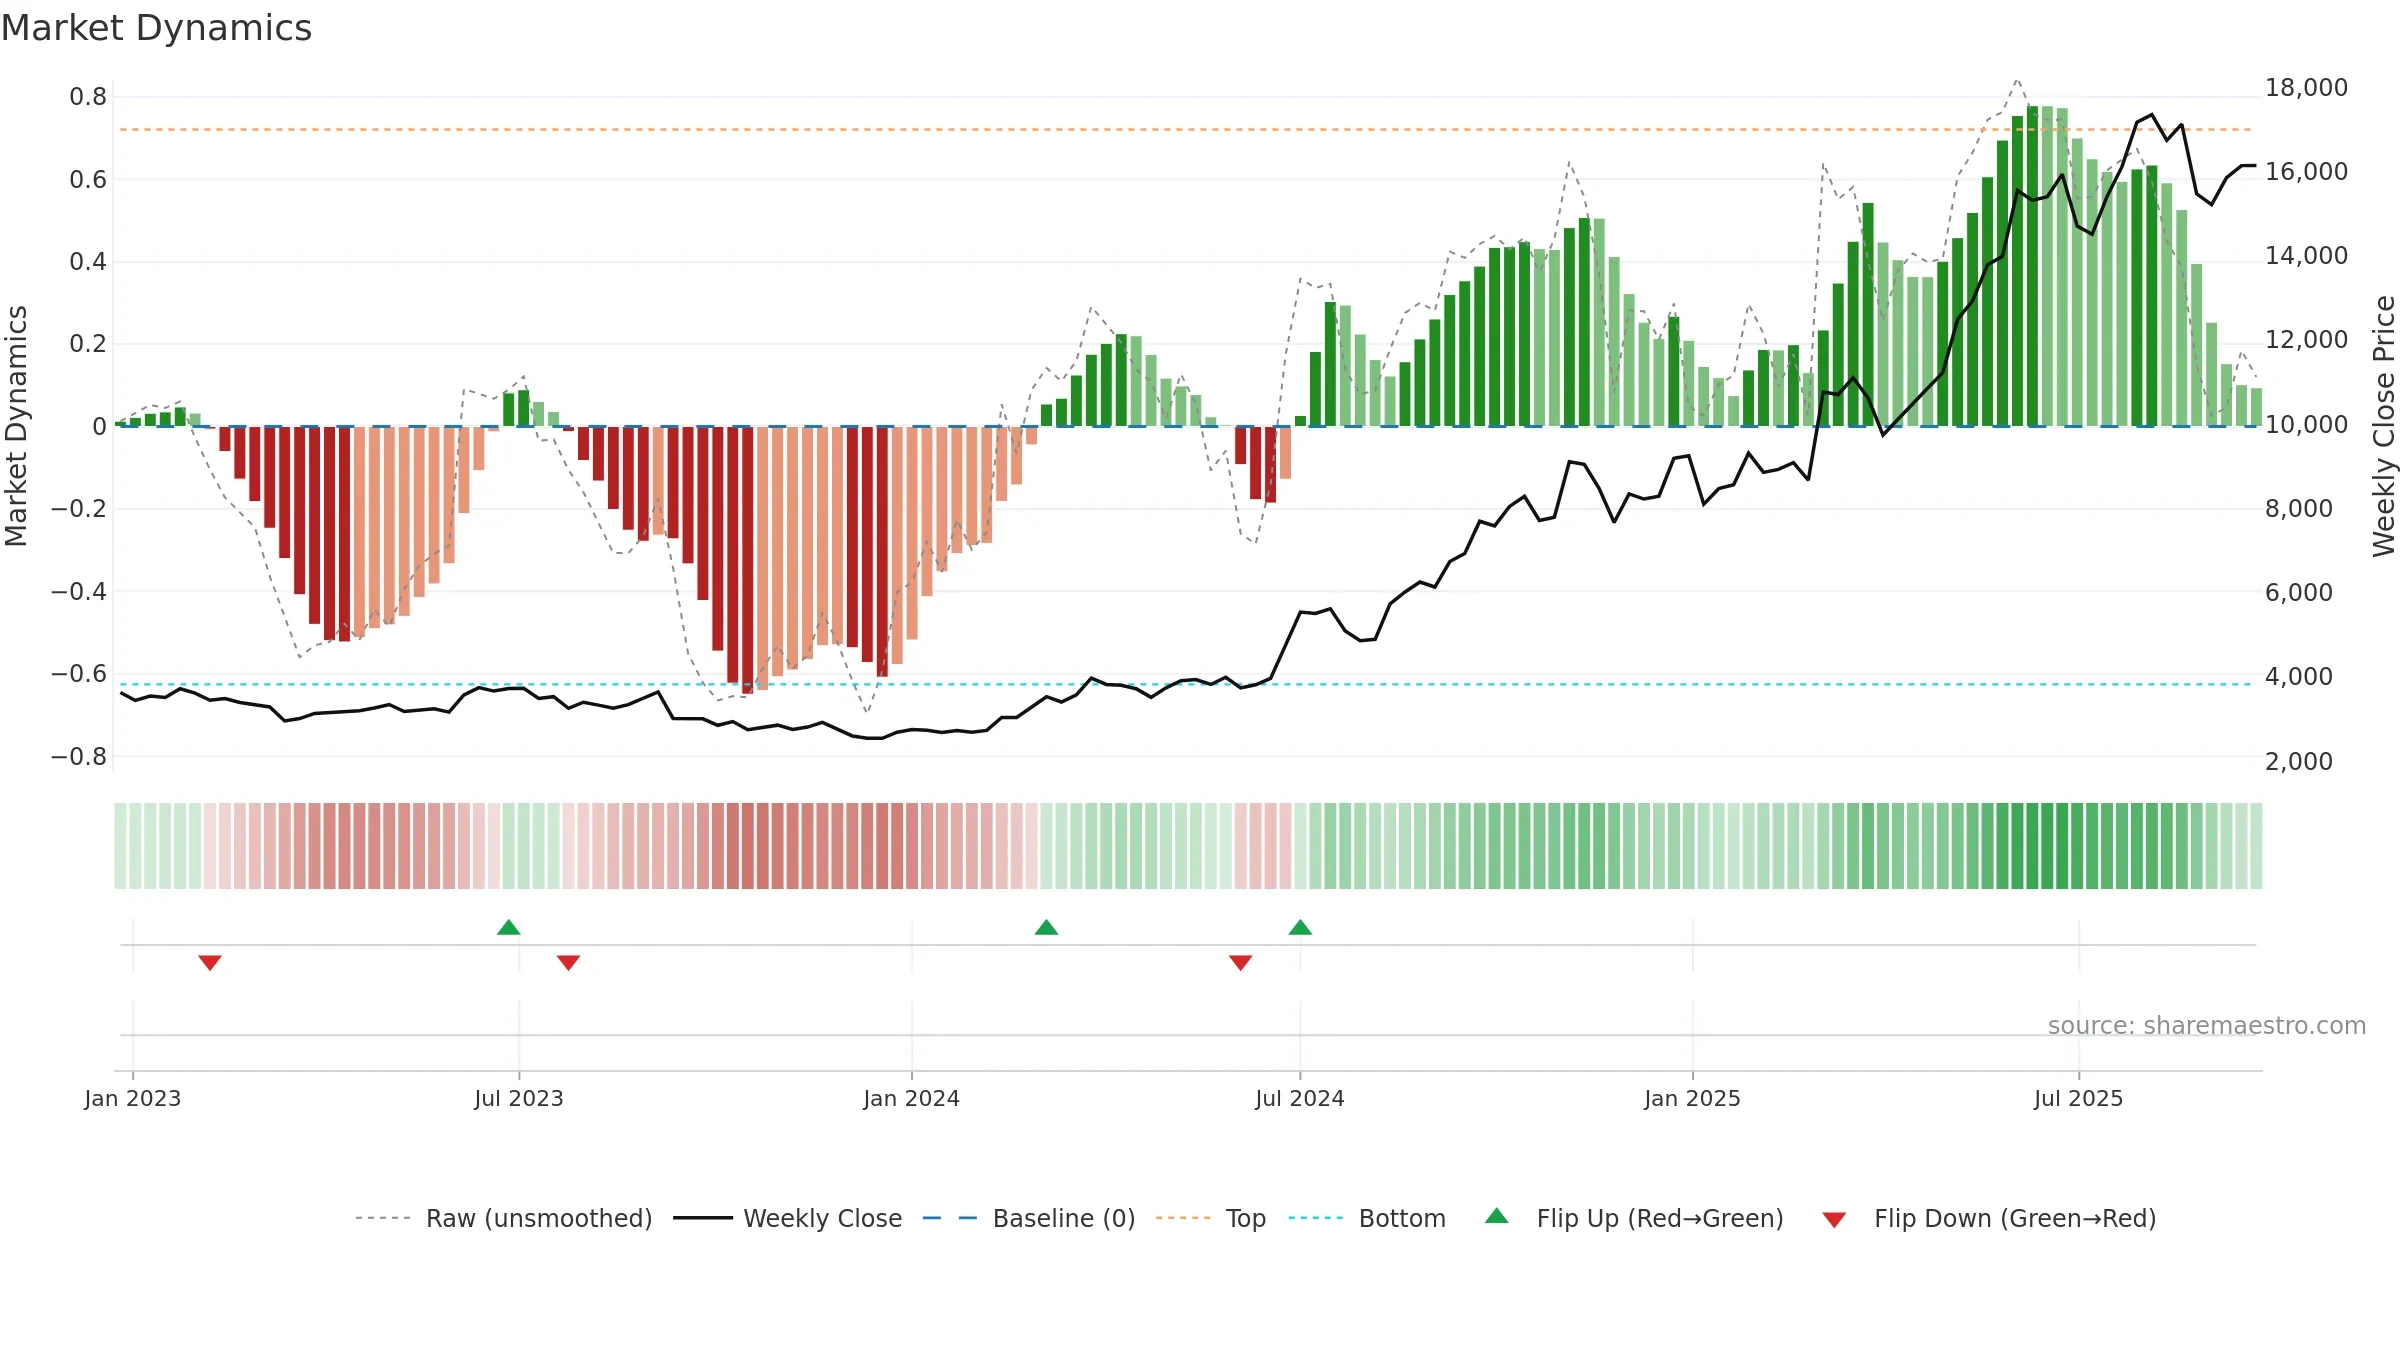
Task: Toggle the Baseline (0) legend entry
Action: click(1029, 1218)
